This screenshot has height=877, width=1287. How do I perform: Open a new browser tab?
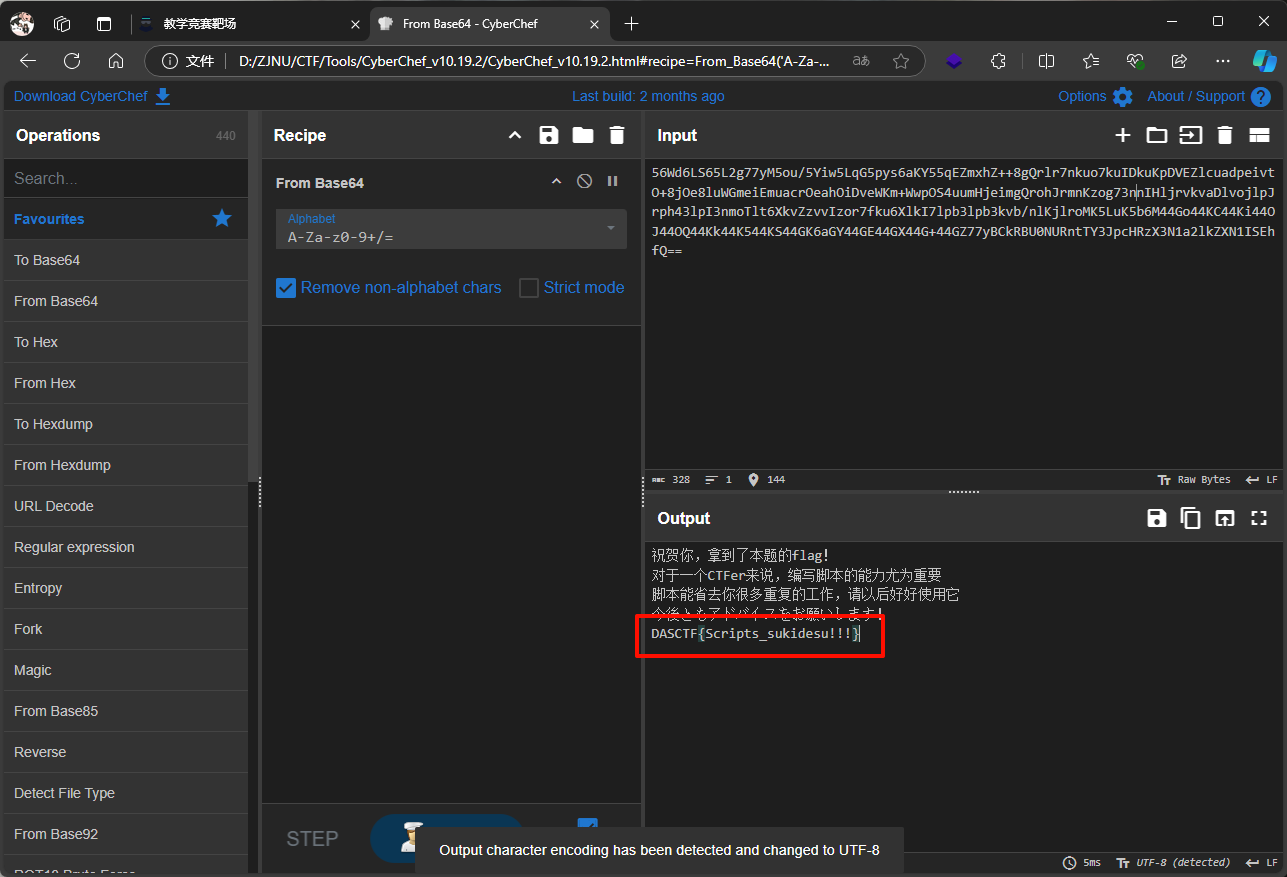tap(631, 24)
